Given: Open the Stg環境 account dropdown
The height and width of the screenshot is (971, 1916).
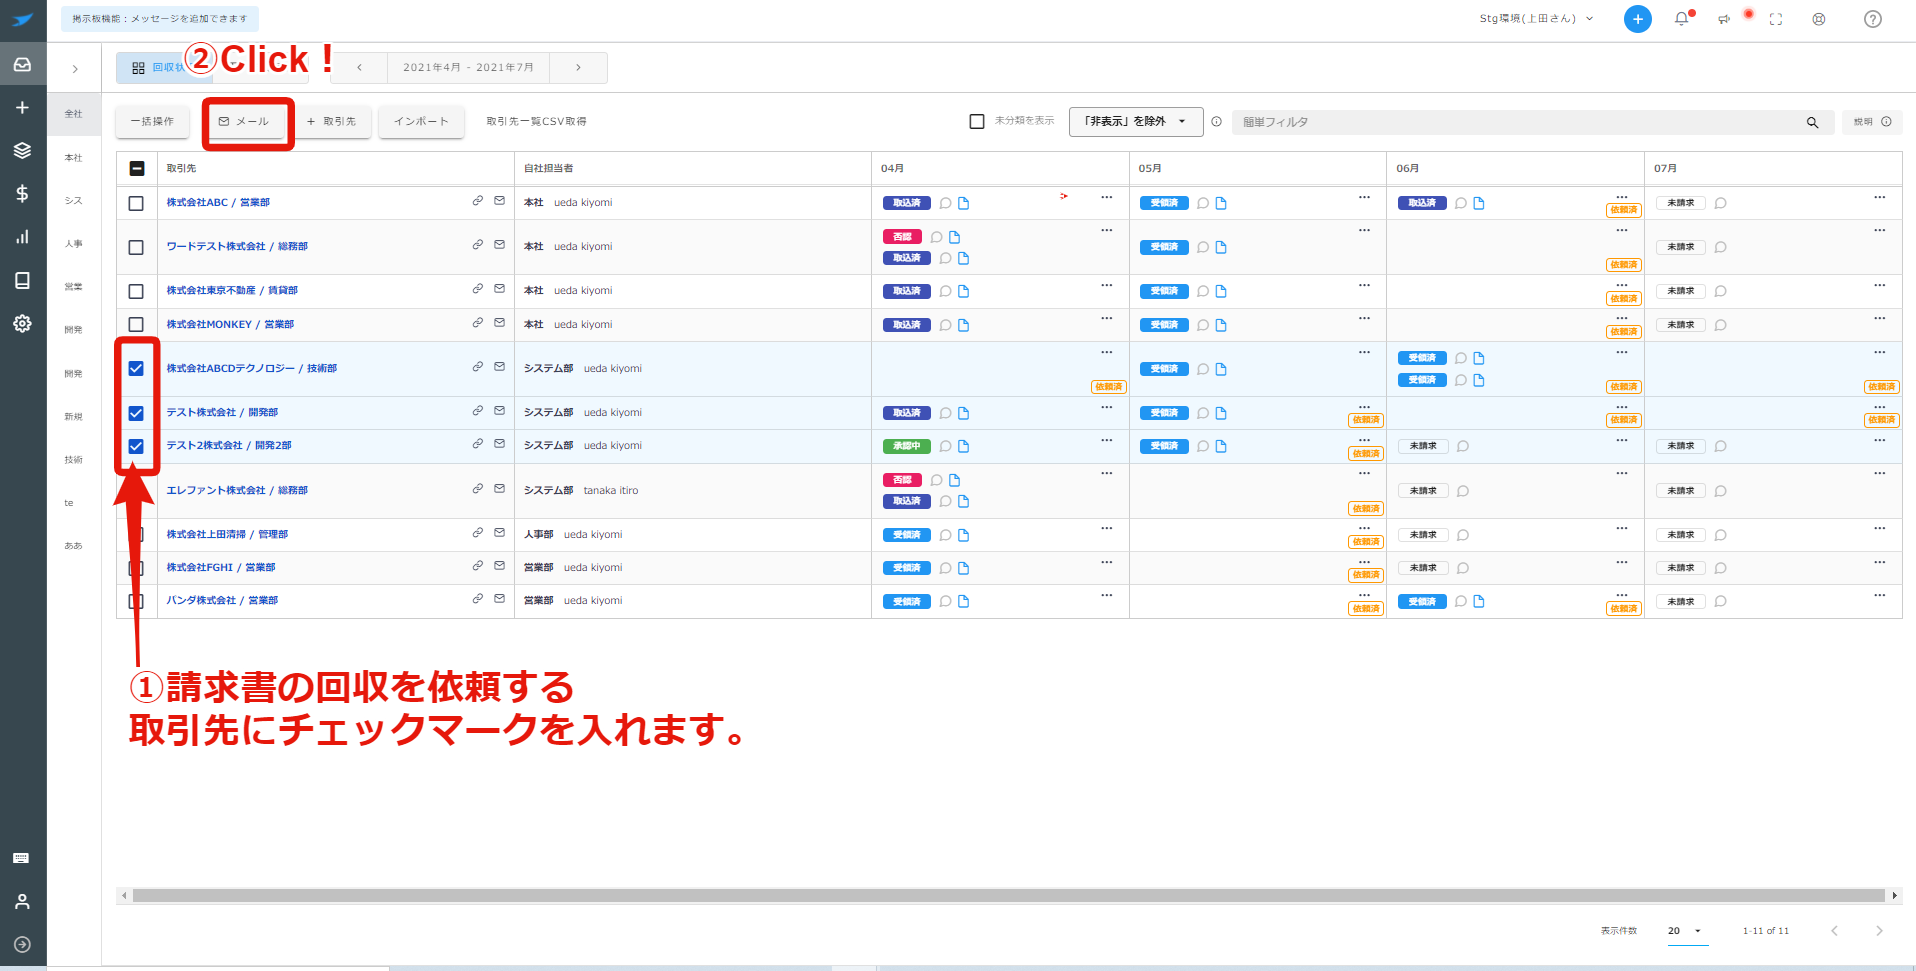Looking at the screenshot, I should point(1536,19).
